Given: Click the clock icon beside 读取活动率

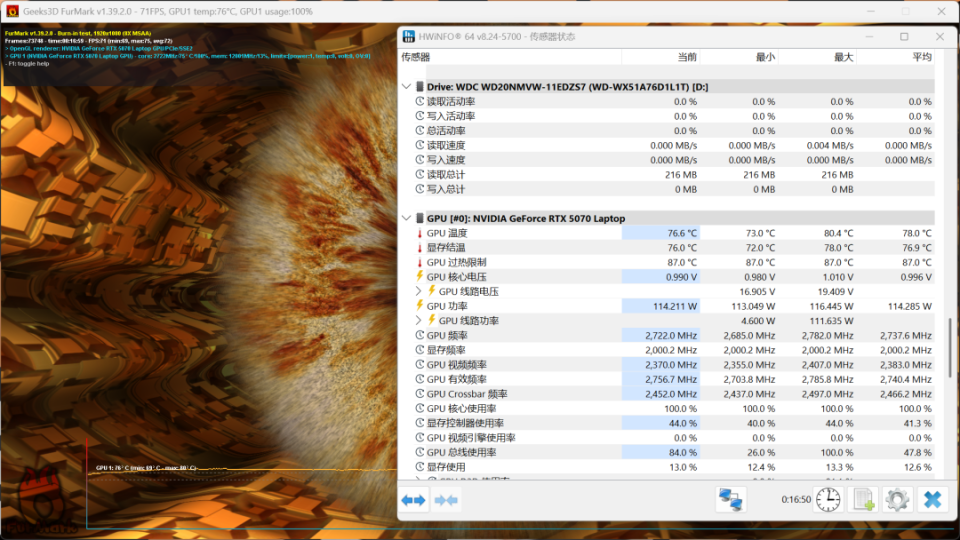Looking at the screenshot, I should 419,101.
